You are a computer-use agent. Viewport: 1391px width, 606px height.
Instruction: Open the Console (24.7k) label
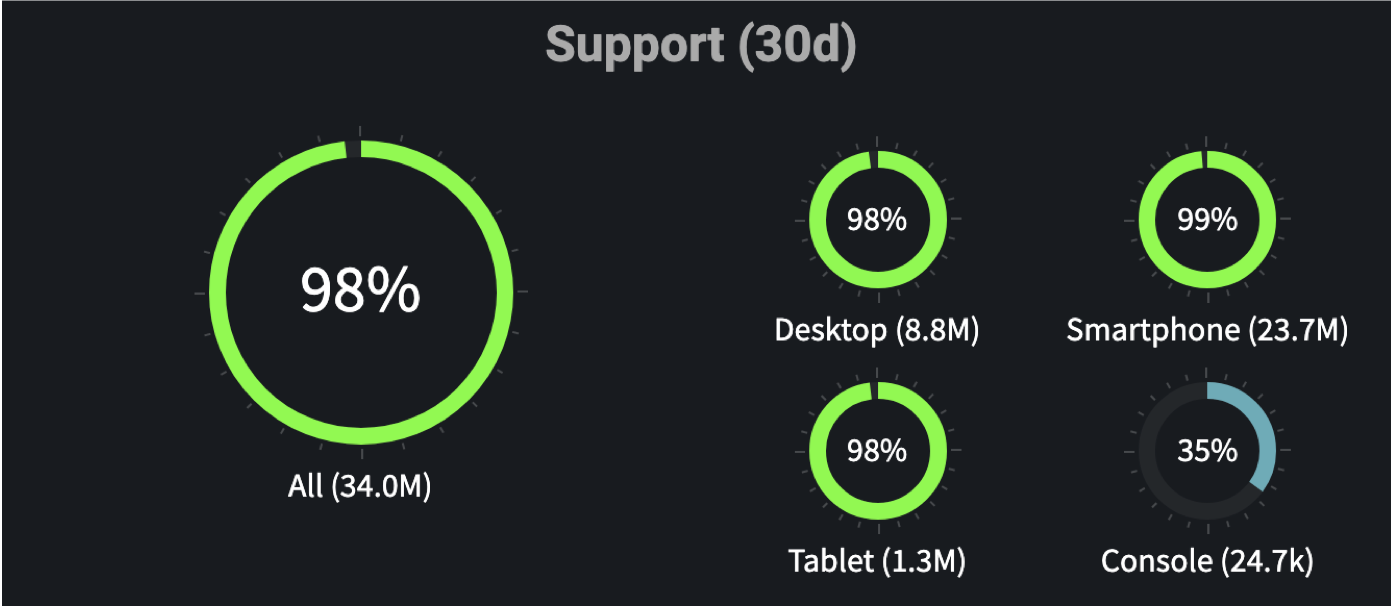1207,561
